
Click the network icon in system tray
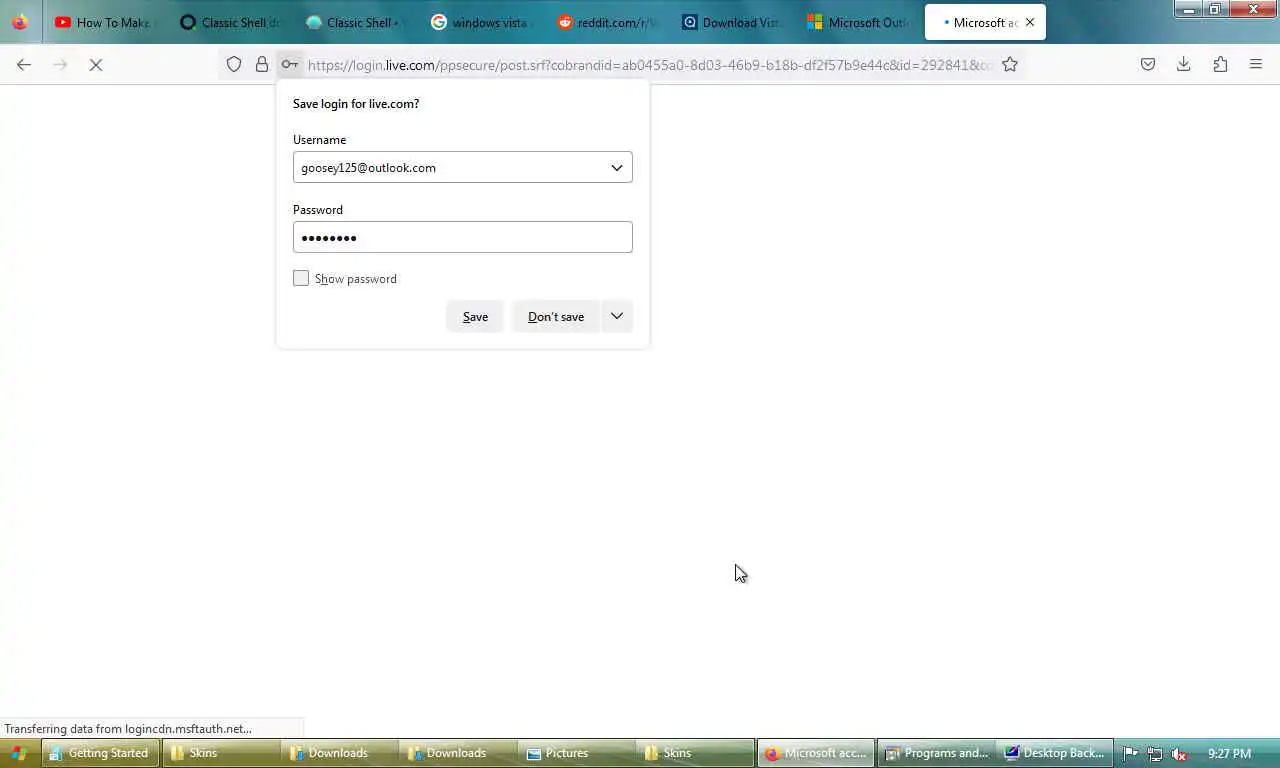point(1155,754)
